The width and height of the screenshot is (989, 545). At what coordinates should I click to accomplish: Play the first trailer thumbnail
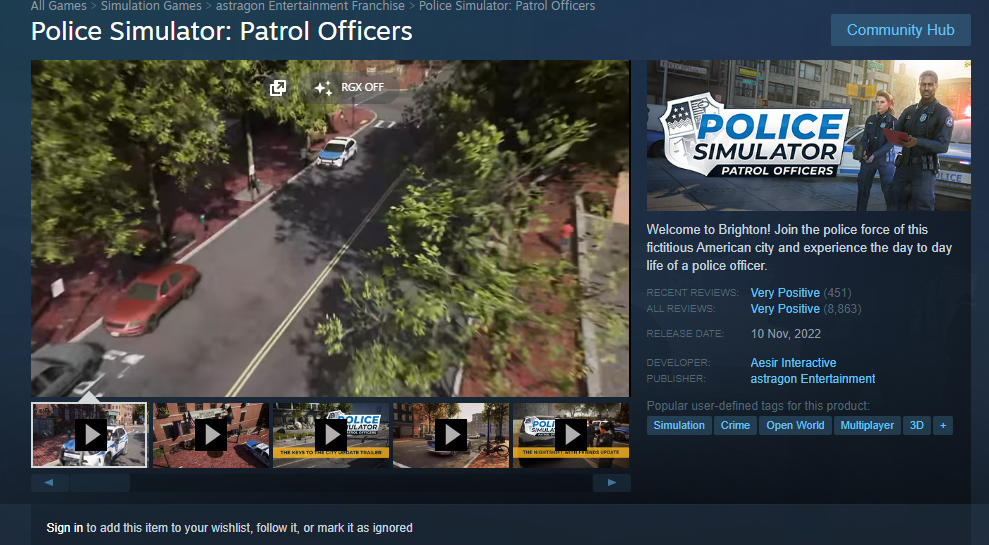[x=89, y=435]
